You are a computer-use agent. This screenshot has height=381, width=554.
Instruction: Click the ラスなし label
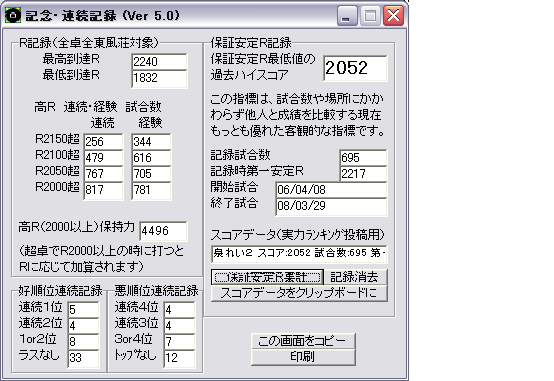pyautogui.click(x=39, y=355)
